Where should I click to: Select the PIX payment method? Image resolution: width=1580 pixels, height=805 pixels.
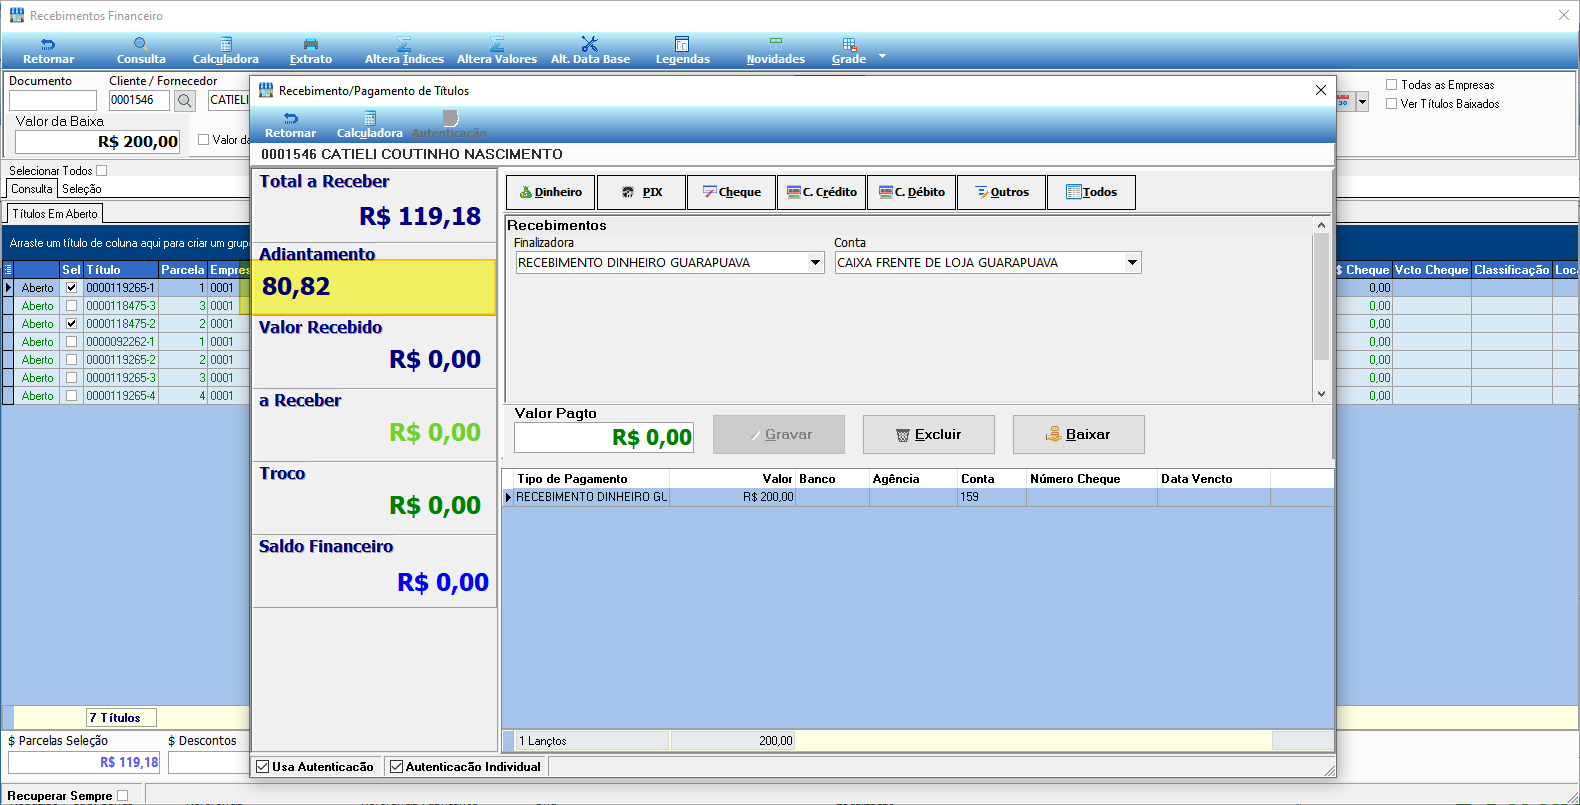coord(642,192)
